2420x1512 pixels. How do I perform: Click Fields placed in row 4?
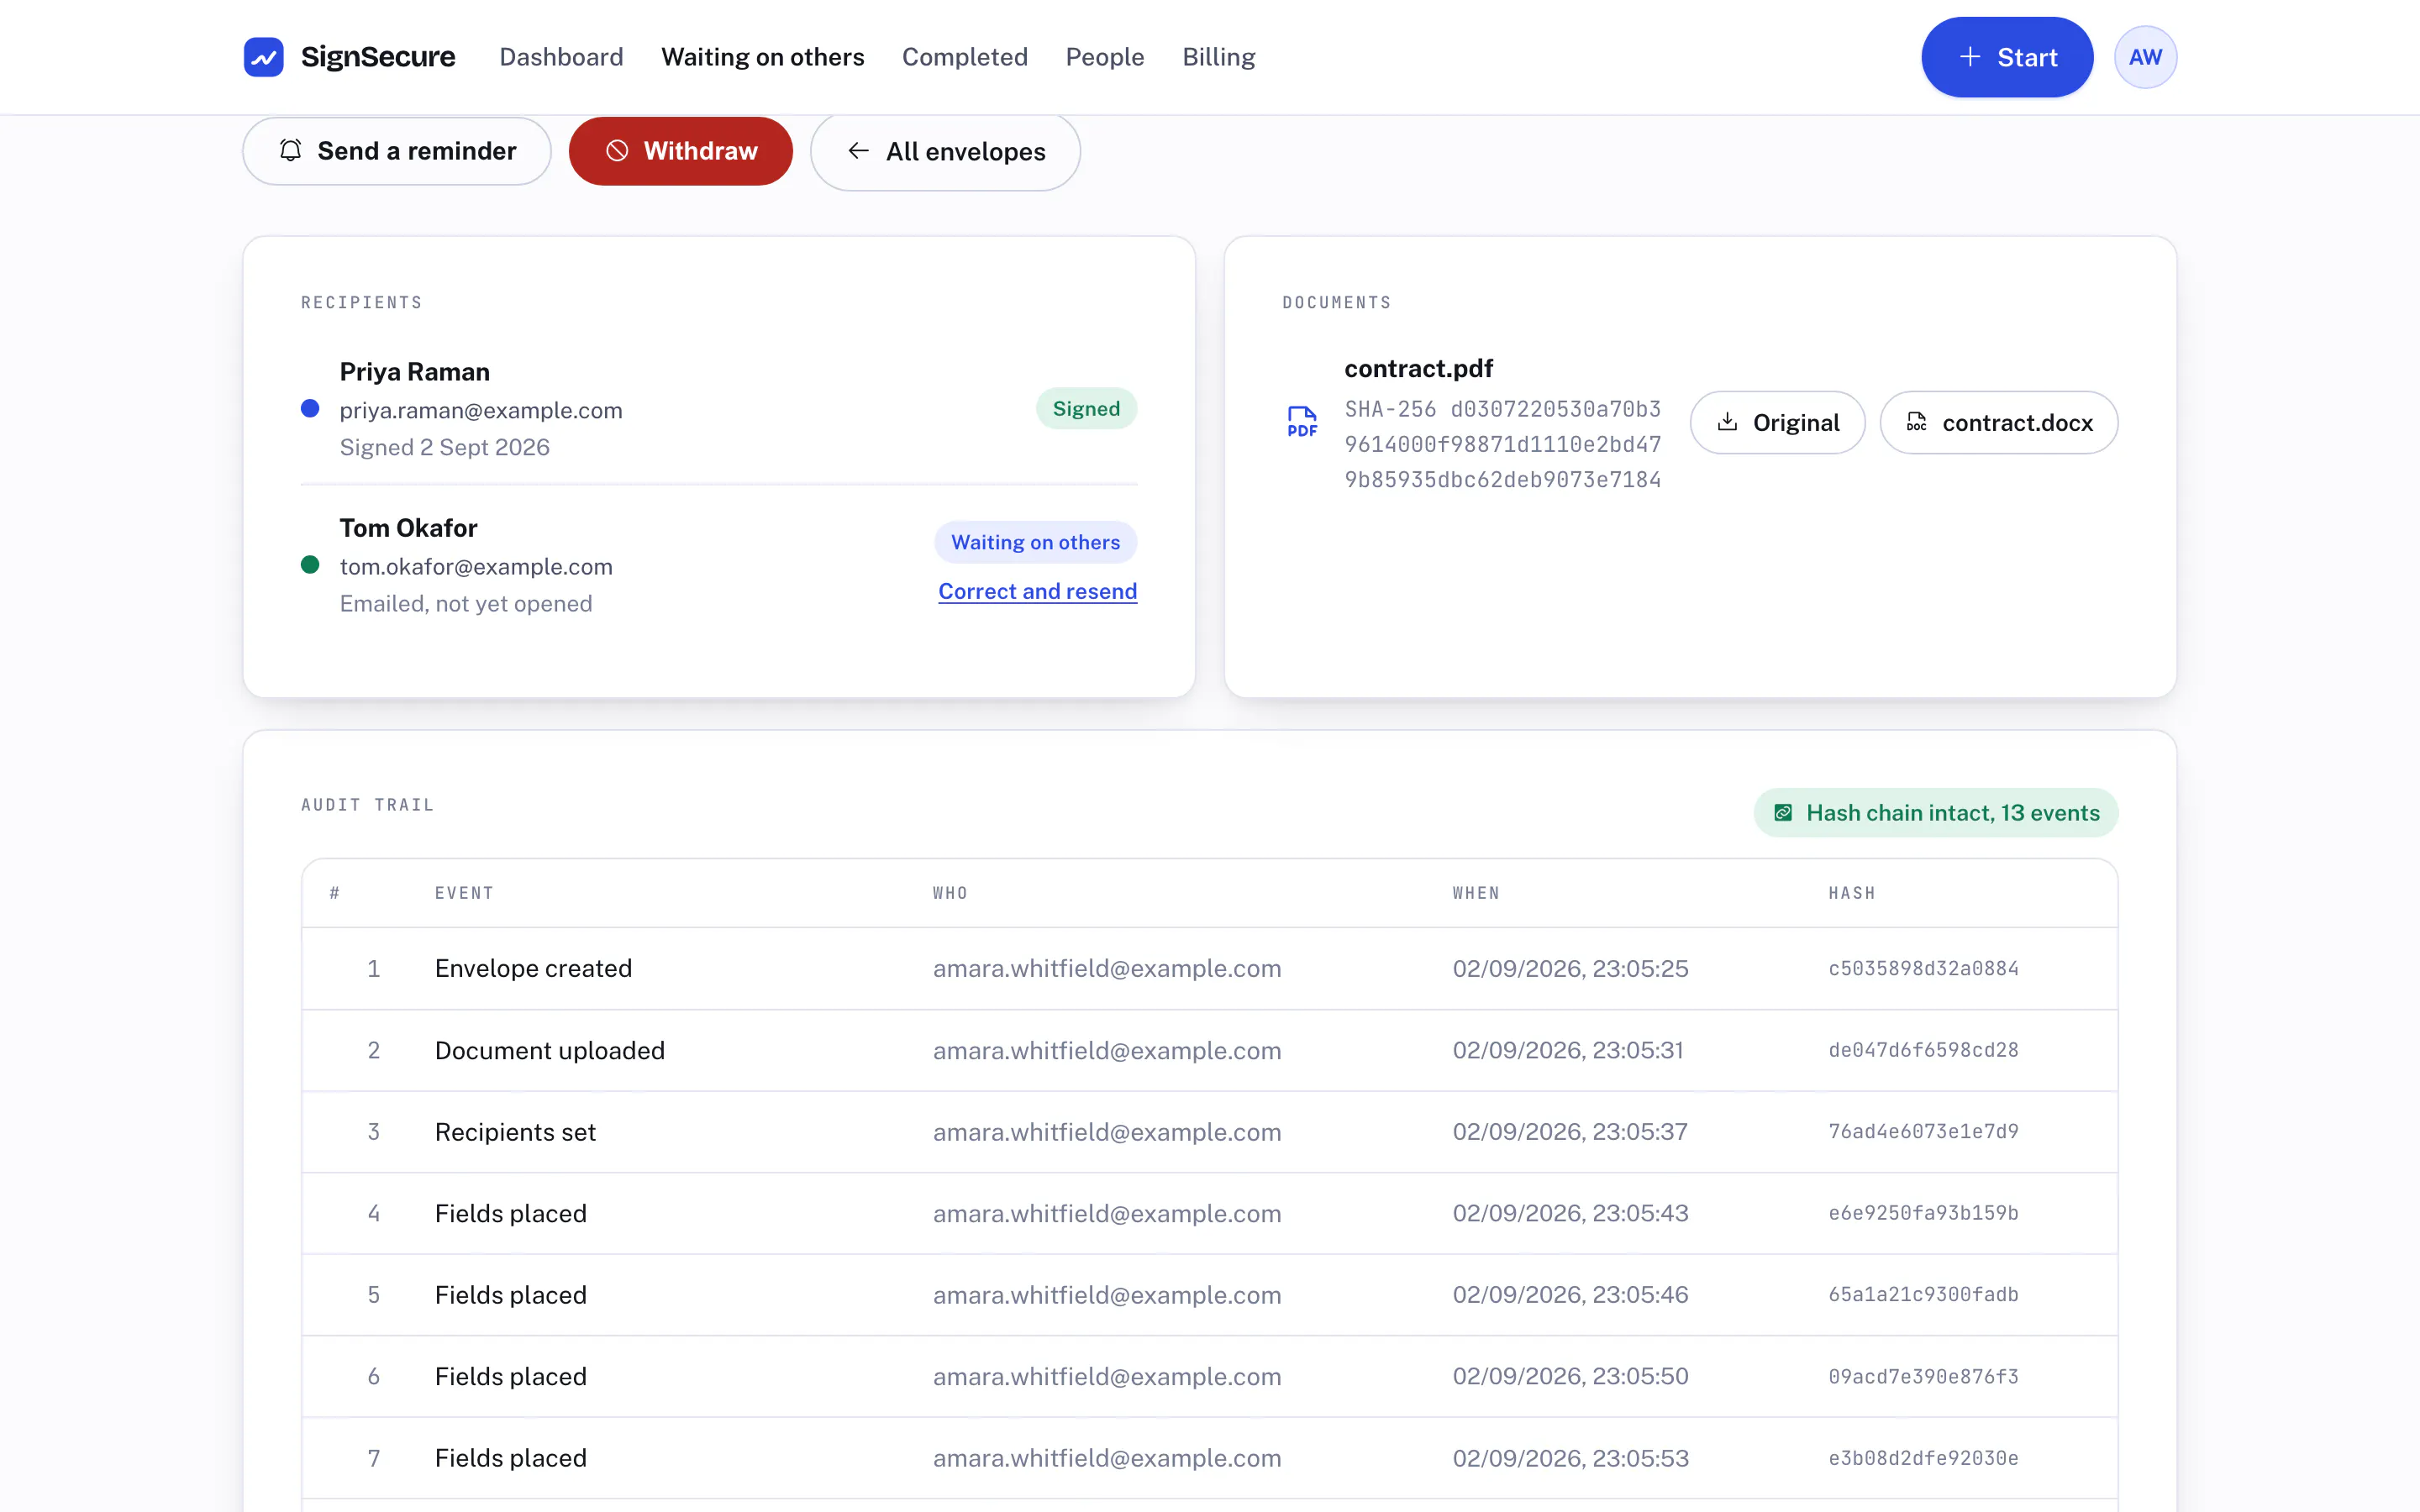[x=511, y=1213]
